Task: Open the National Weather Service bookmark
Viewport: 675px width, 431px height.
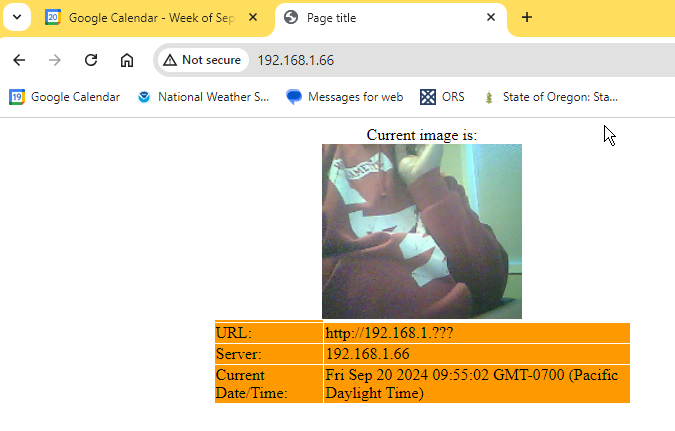Action: (x=204, y=97)
